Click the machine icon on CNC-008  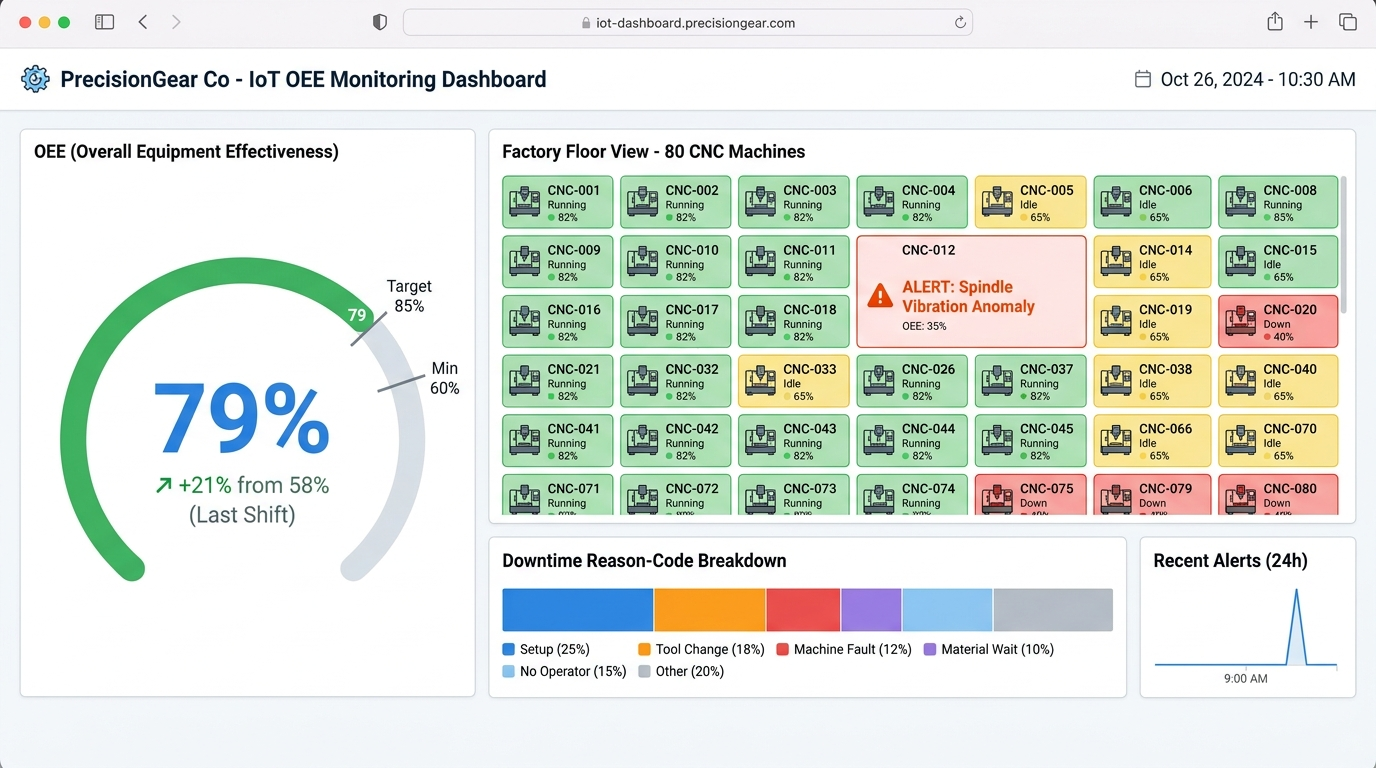(x=1241, y=203)
